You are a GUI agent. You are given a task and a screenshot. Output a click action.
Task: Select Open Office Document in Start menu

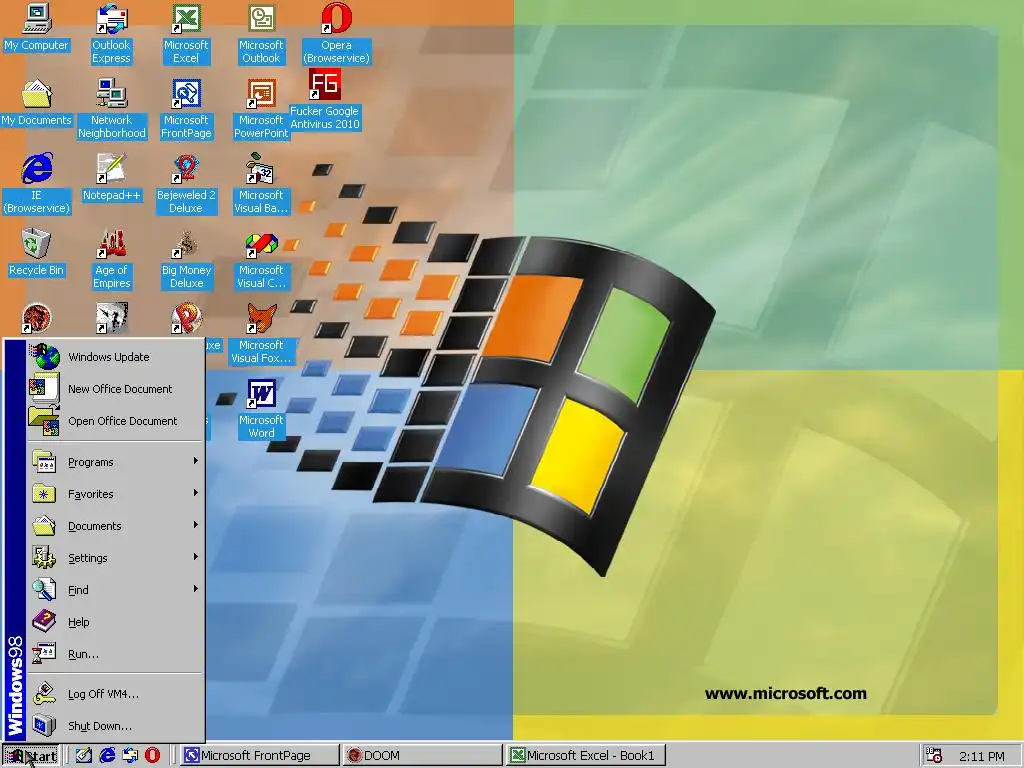[116, 421]
